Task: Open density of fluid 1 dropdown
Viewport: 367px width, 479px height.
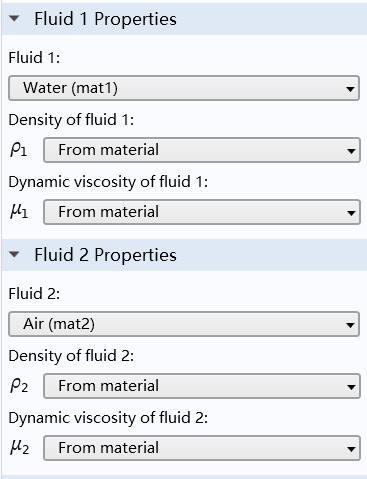Action: pos(202,150)
